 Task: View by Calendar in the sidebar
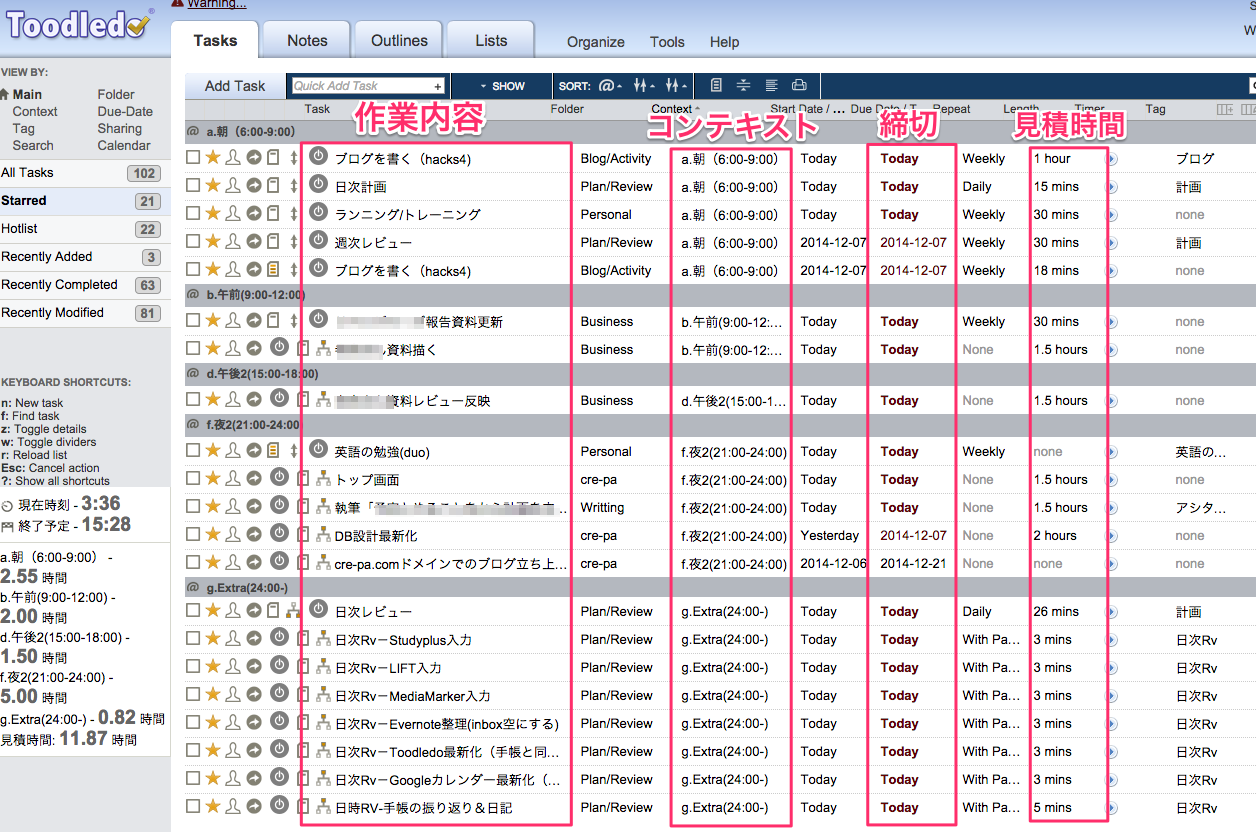coord(124,145)
